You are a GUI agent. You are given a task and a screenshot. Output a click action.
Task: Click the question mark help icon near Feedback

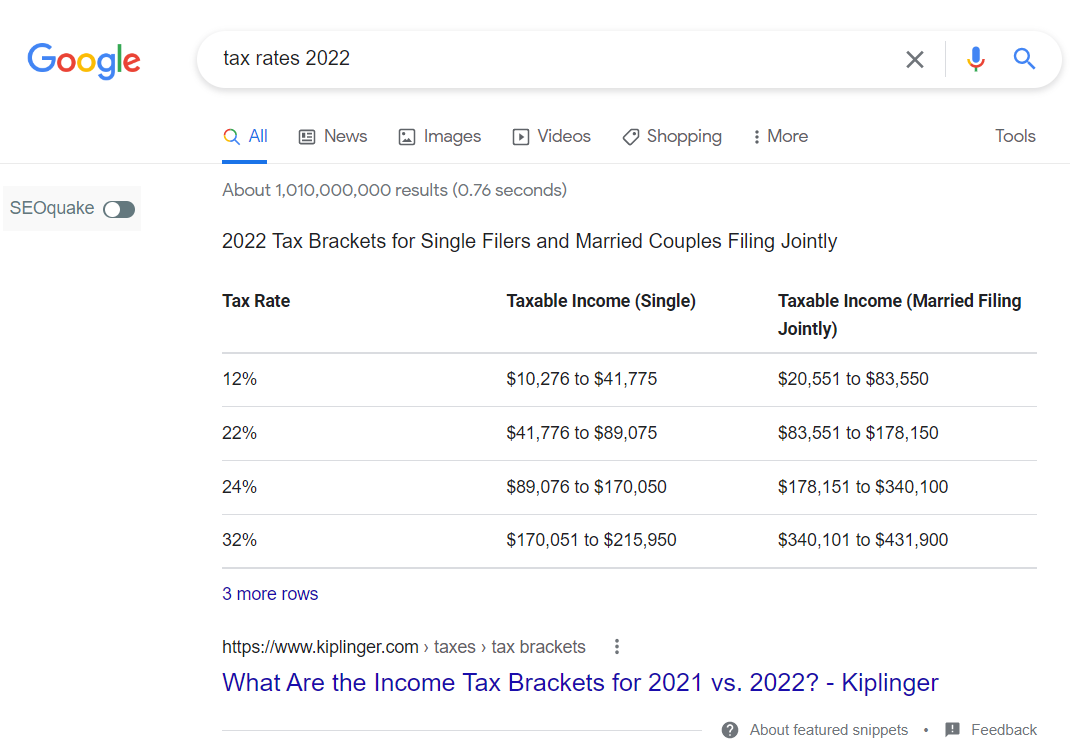coord(729,730)
